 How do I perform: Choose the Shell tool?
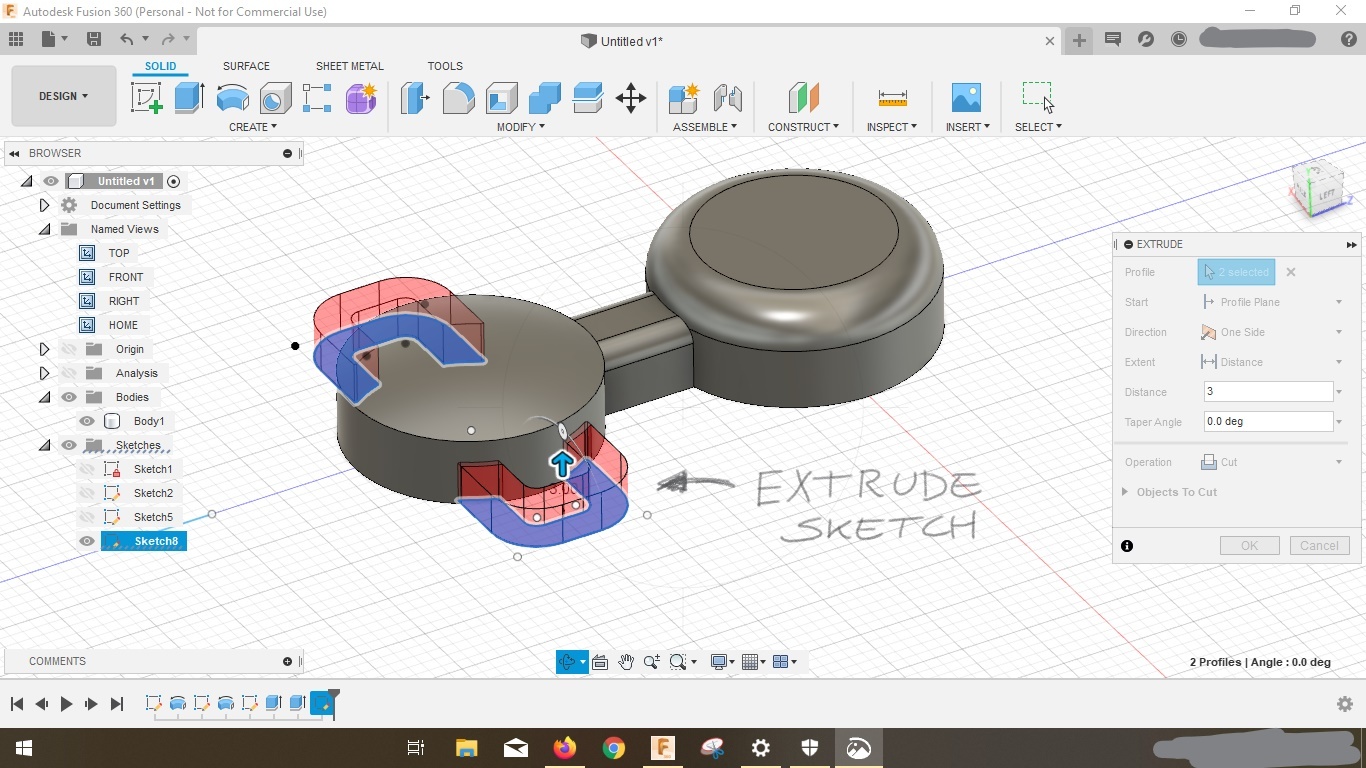501,98
